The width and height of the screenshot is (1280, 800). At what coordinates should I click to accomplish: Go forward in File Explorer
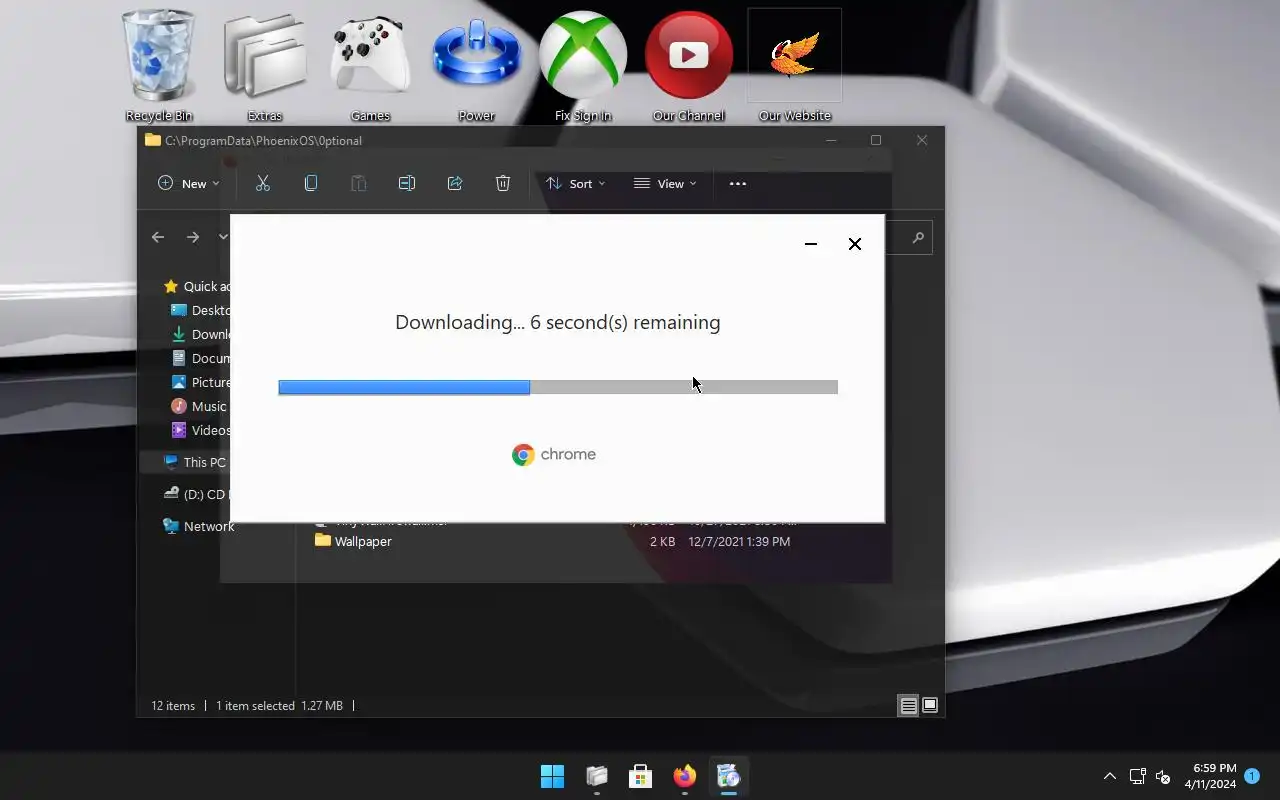193,237
